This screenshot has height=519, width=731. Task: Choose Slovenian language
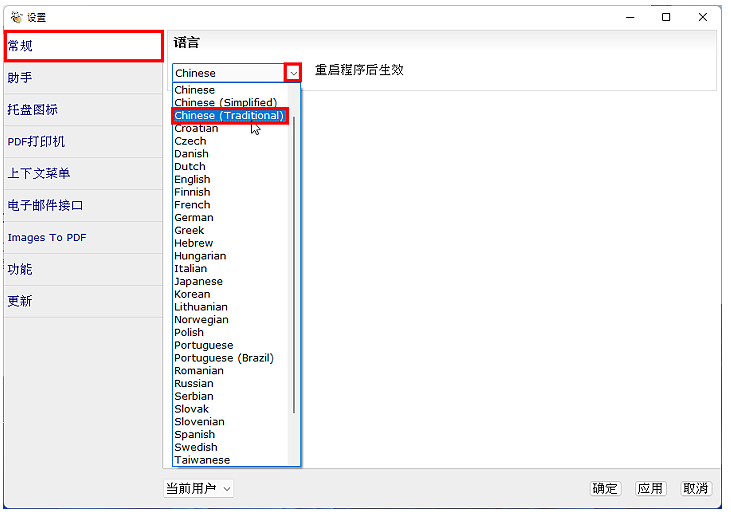(x=230, y=422)
